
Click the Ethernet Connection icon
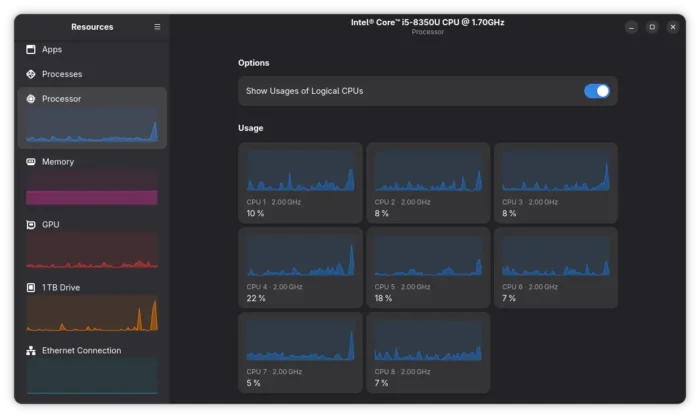[x=31, y=351]
